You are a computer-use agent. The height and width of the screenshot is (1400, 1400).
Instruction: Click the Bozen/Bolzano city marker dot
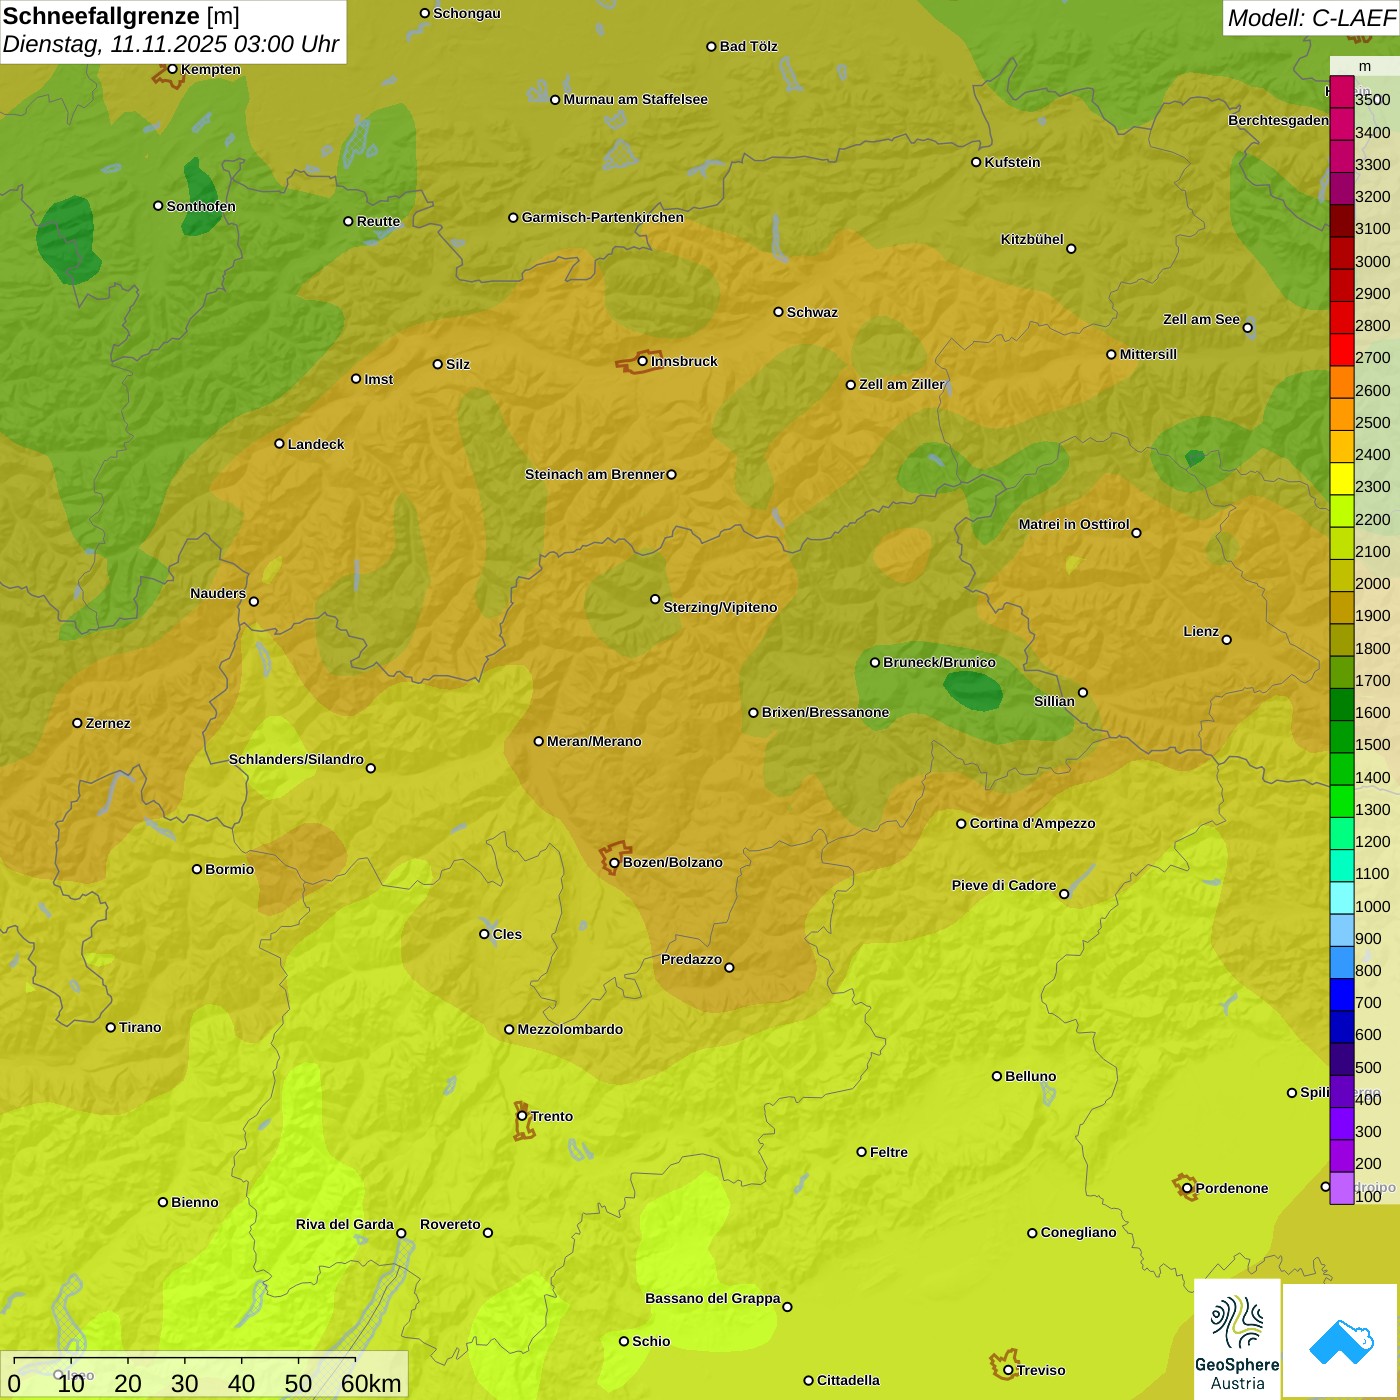point(614,862)
